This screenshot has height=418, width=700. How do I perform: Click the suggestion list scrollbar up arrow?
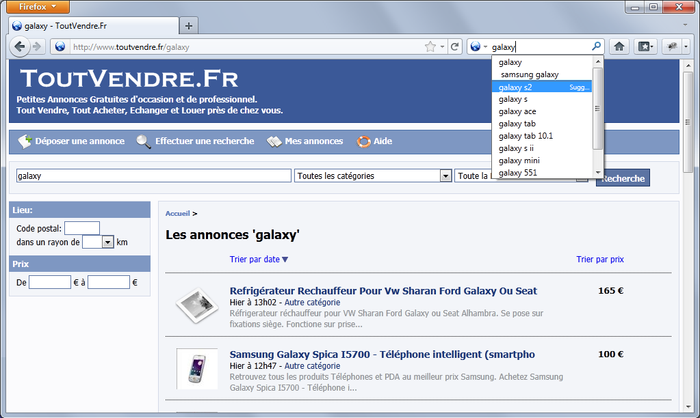coord(598,61)
